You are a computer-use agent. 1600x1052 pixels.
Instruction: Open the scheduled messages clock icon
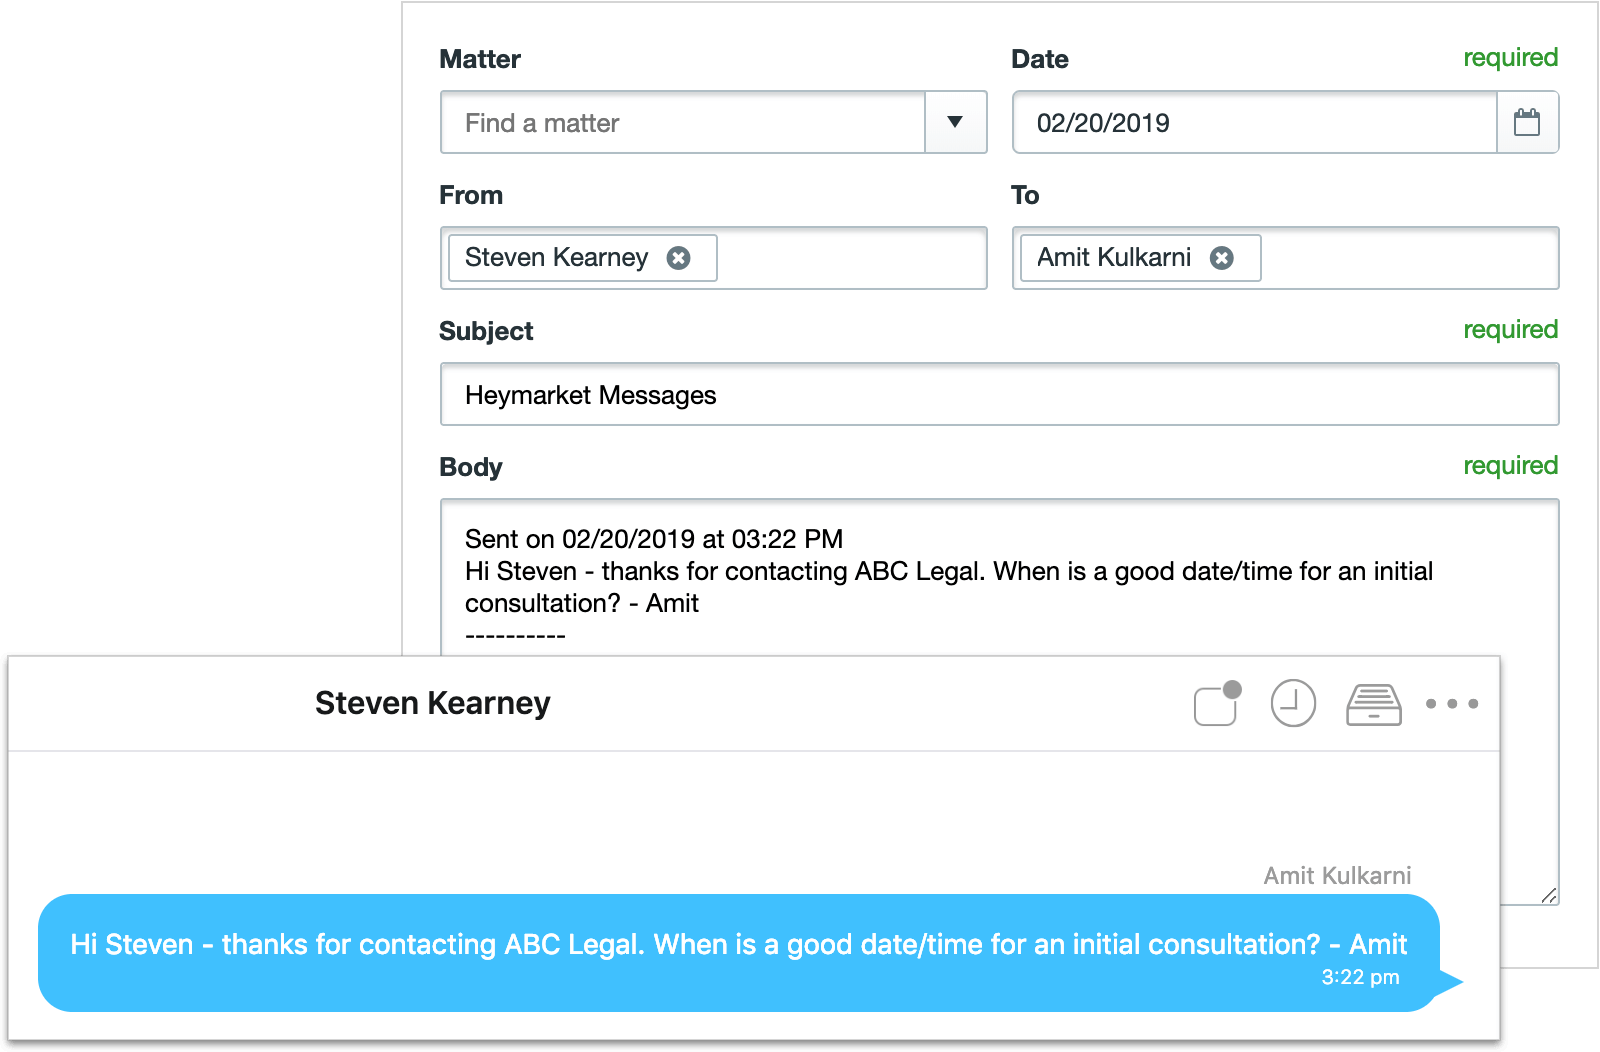tap(1292, 703)
